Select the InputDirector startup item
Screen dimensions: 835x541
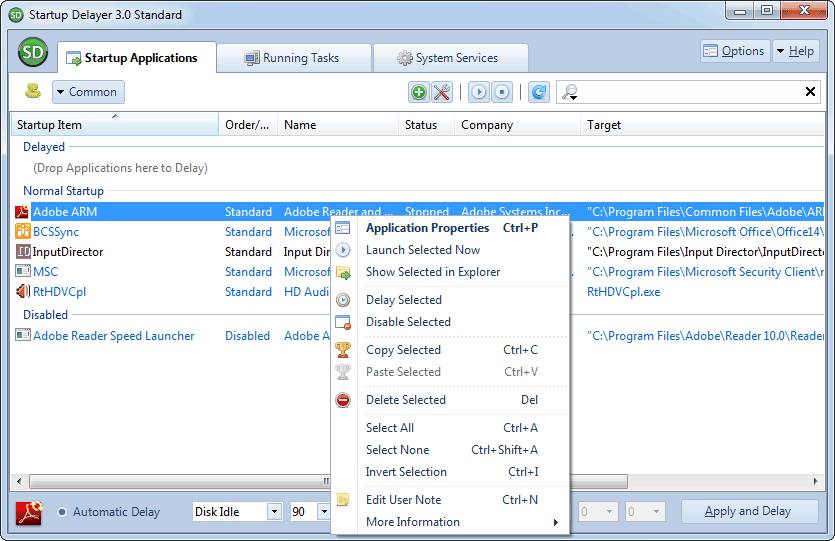tap(68, 251)
